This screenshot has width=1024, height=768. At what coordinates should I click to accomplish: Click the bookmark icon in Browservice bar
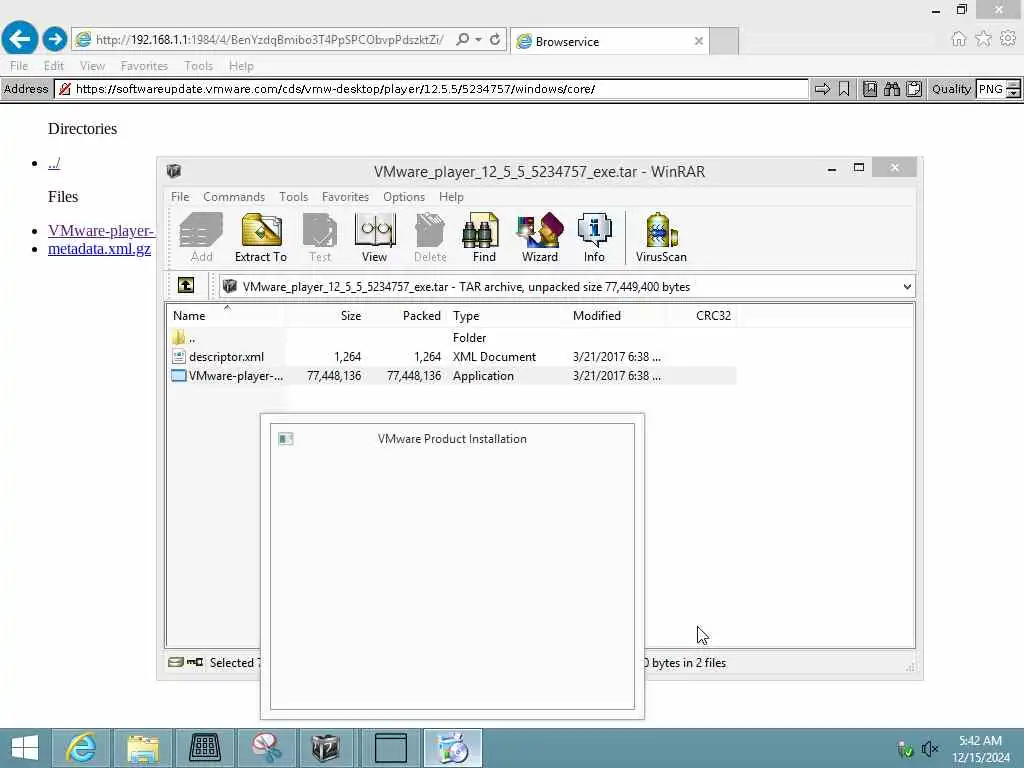coord(844,89)
